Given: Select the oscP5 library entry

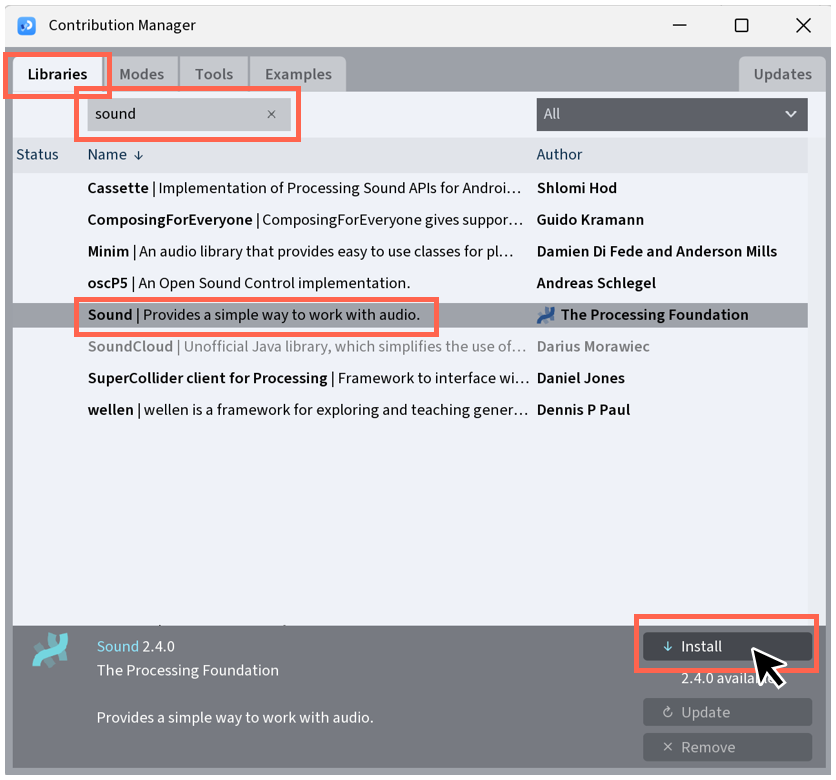Looking at the screenshot, I should click(250, 283).
